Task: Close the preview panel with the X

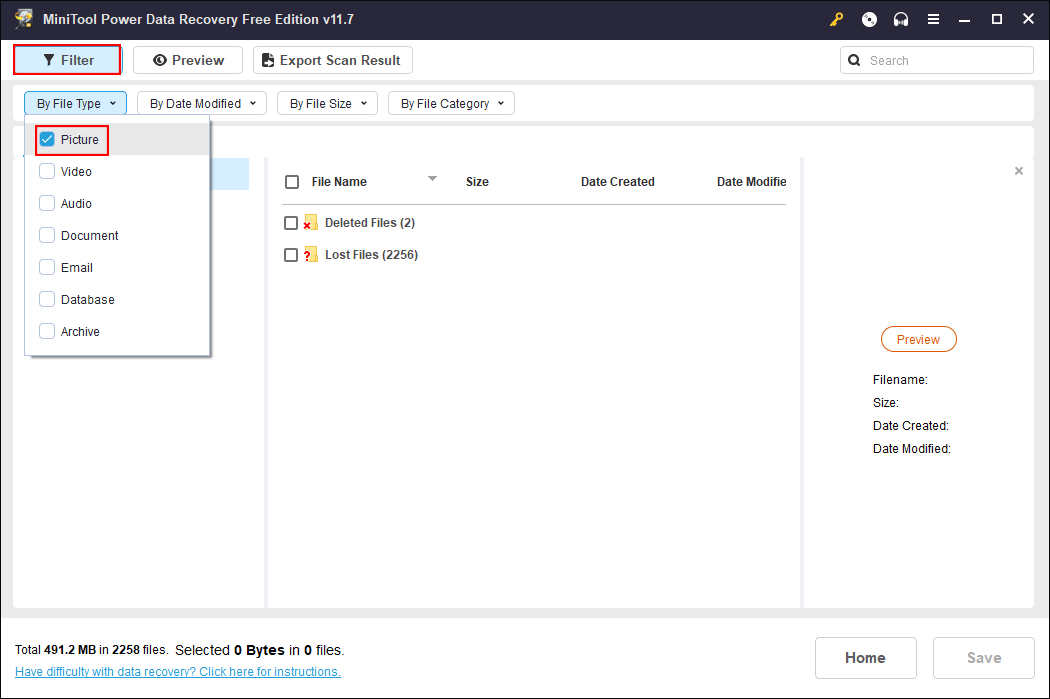Action: point(1019,171)
